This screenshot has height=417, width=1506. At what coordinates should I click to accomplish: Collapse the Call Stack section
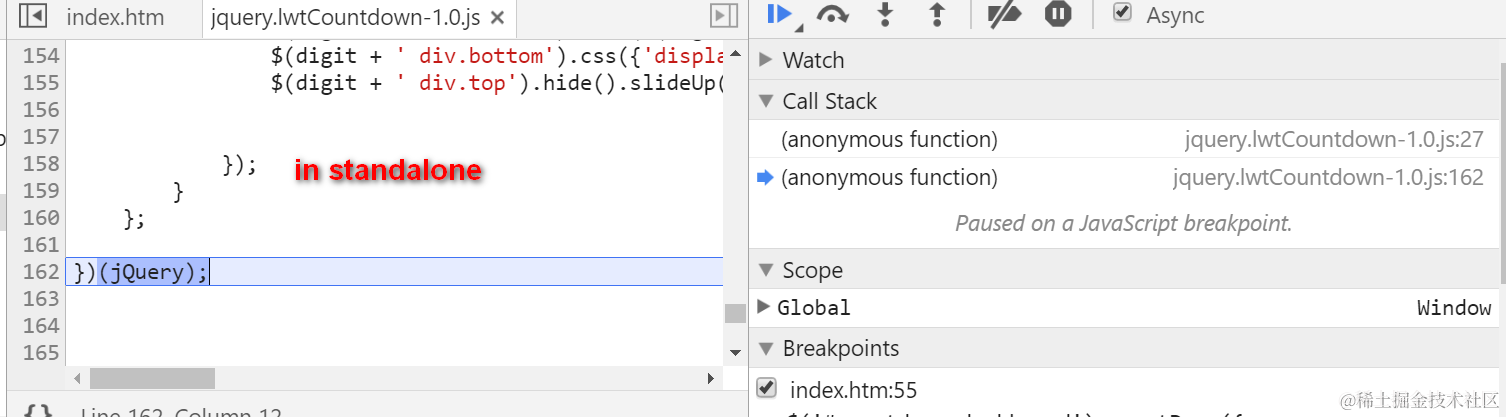click(766, 101)
